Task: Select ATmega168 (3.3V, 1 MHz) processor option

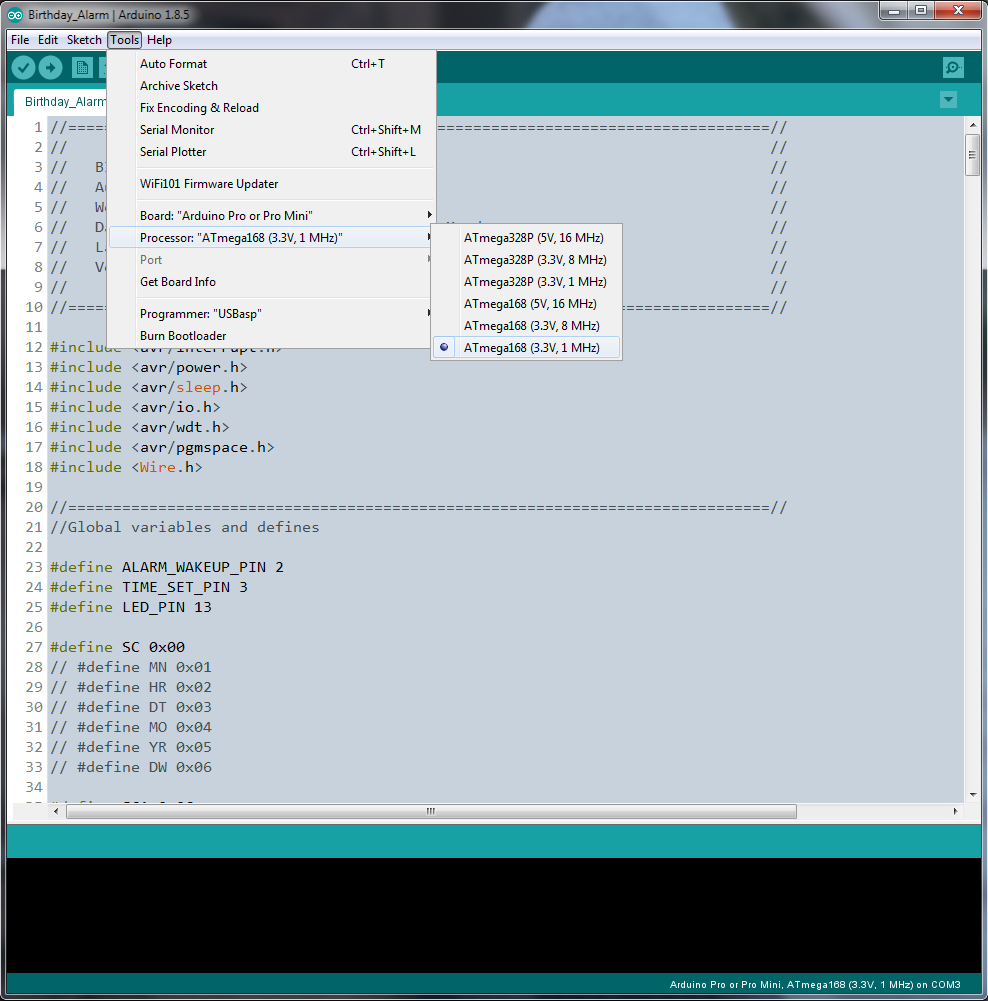Action: point(531,348)
